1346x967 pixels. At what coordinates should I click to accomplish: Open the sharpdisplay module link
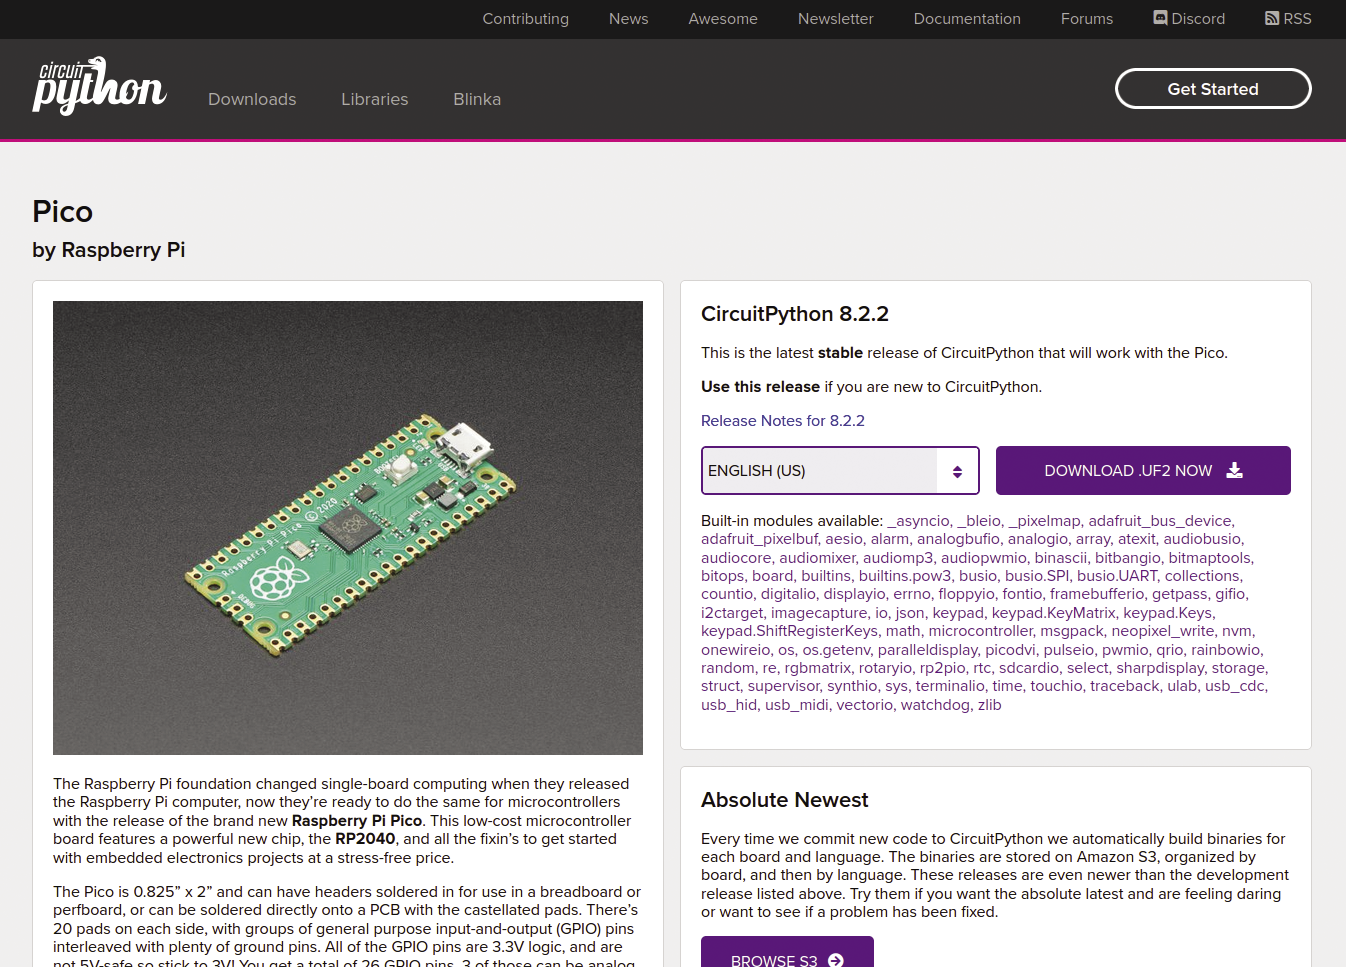point(1160,668)
